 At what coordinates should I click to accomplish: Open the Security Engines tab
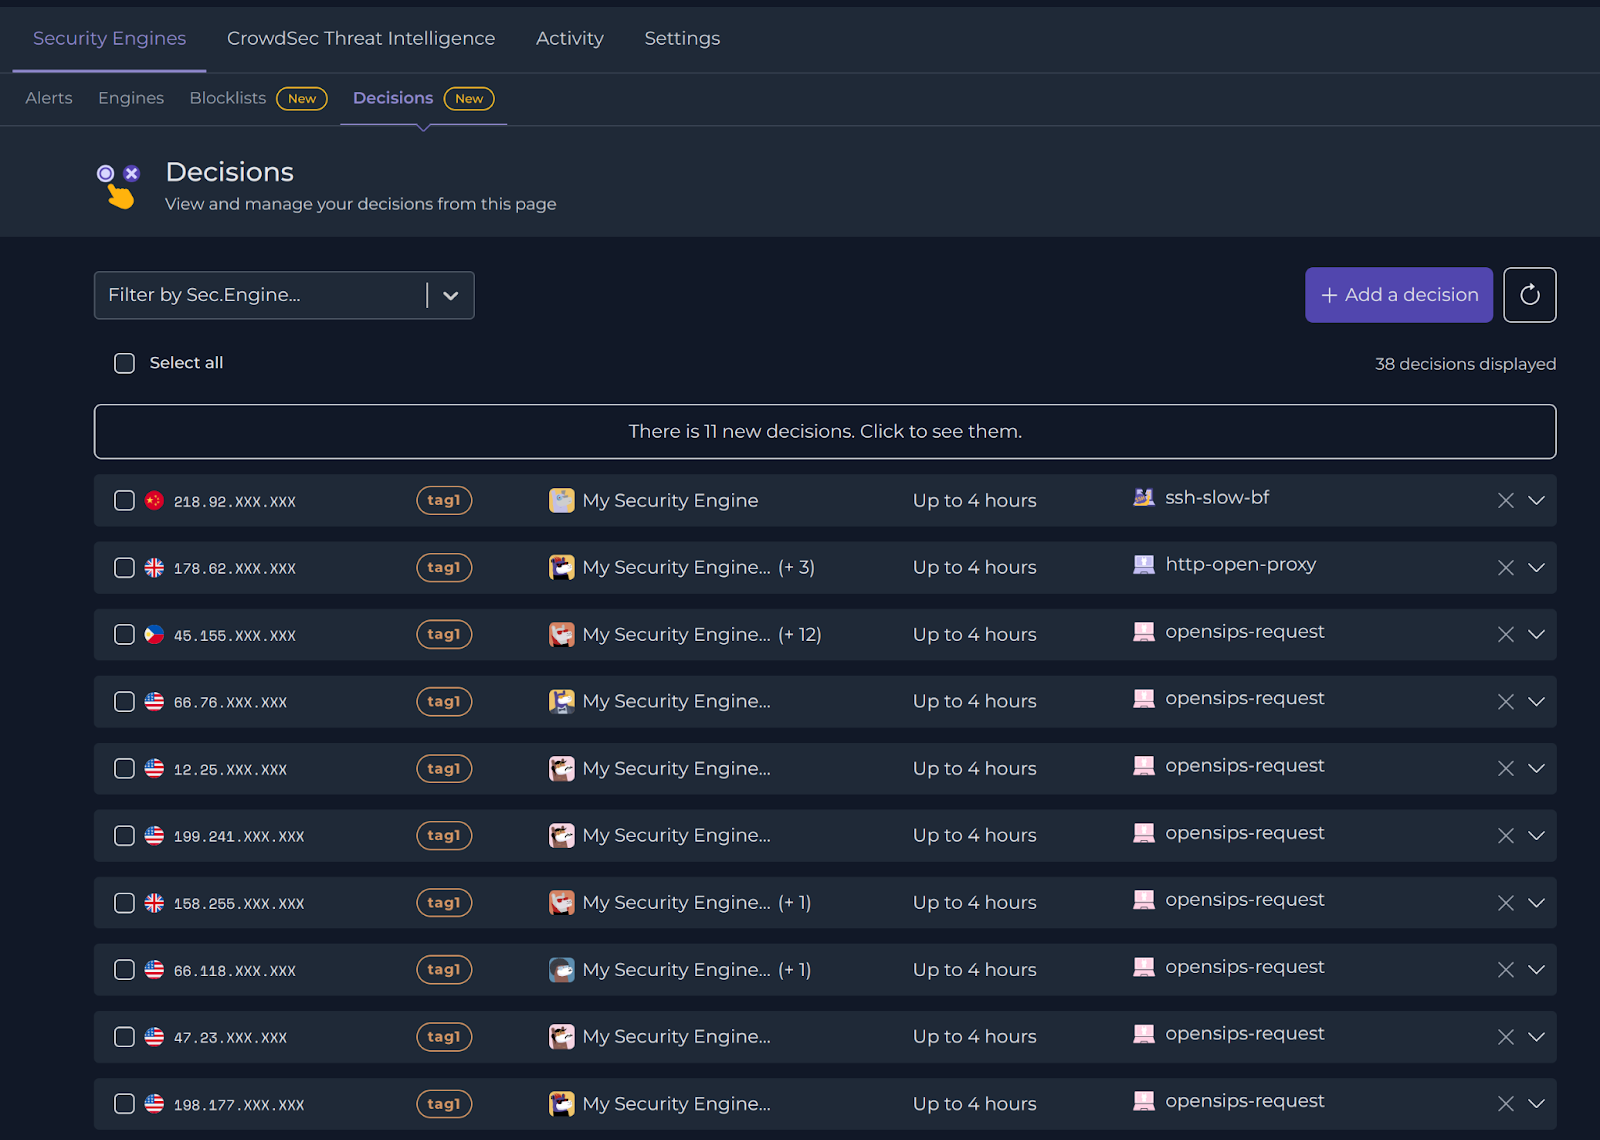pyautogui.click(x=109, y=38)
